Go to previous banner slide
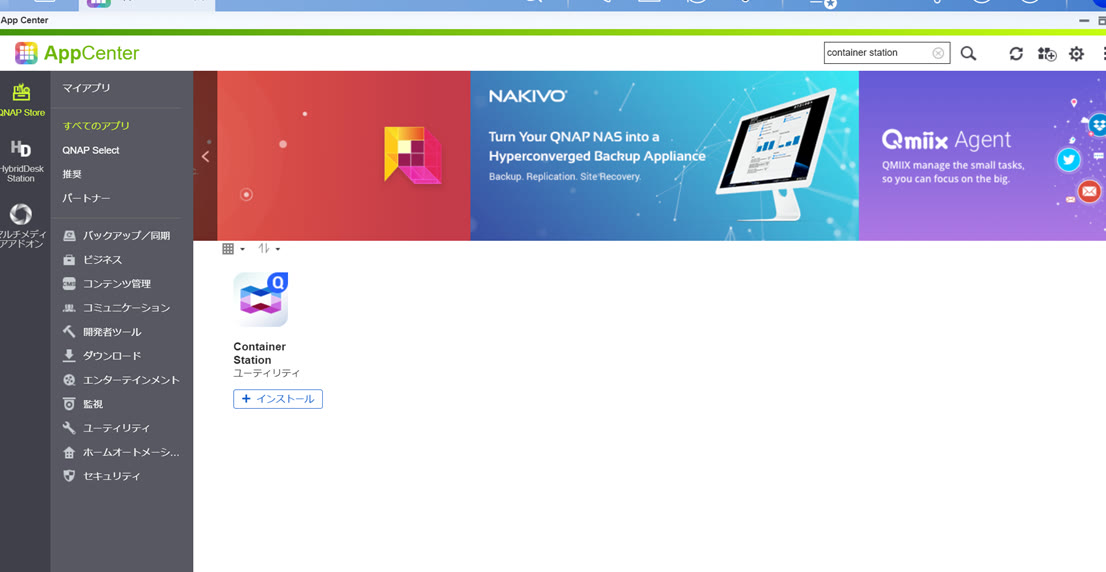1106x572 pixels. coord(205,156)
